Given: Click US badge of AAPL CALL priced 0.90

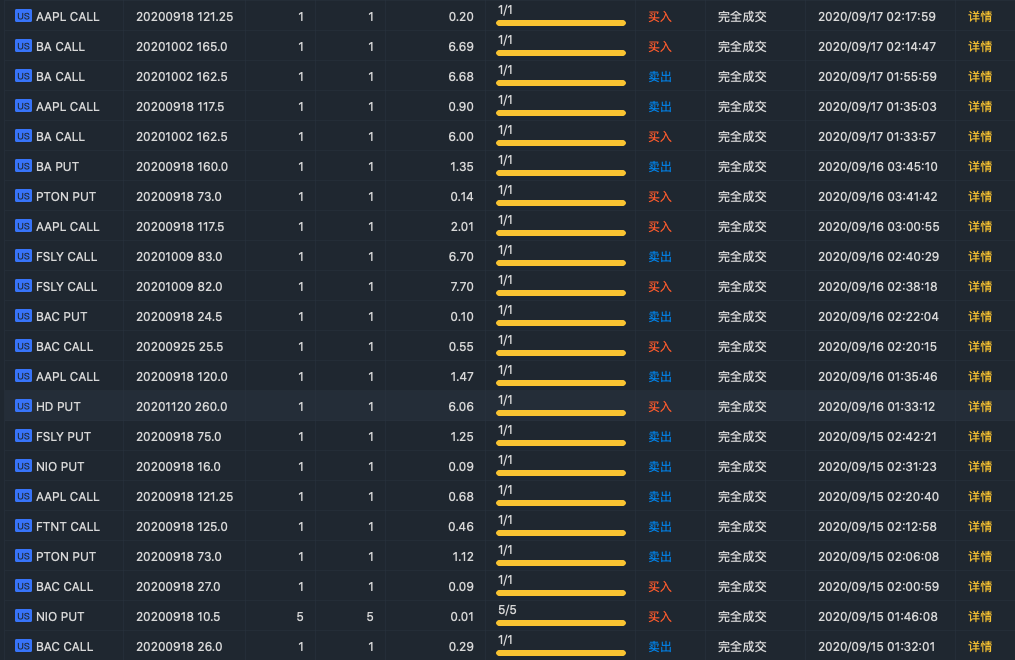Looking at the screenshot, I should 23,106.
